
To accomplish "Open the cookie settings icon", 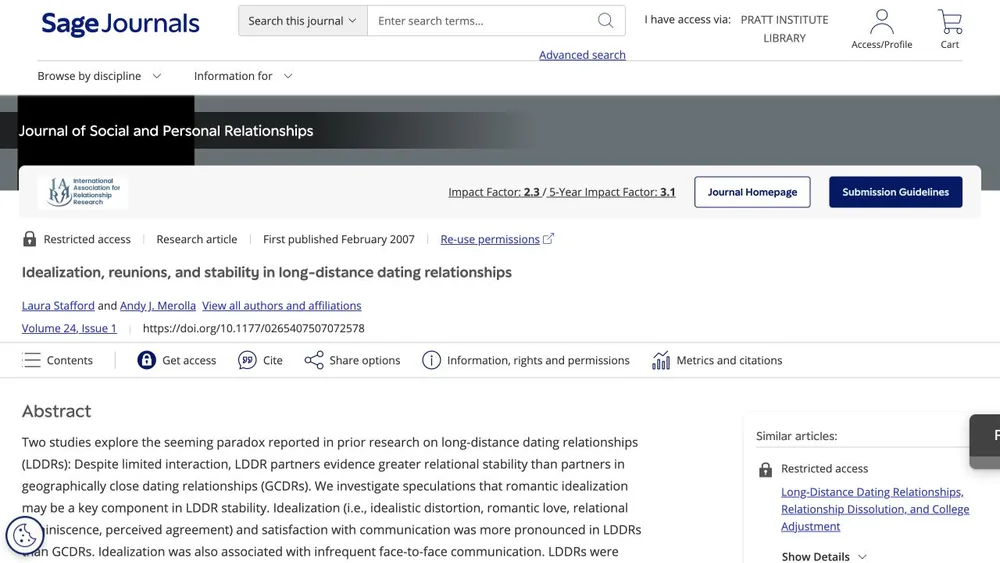I will pos(25,535).
